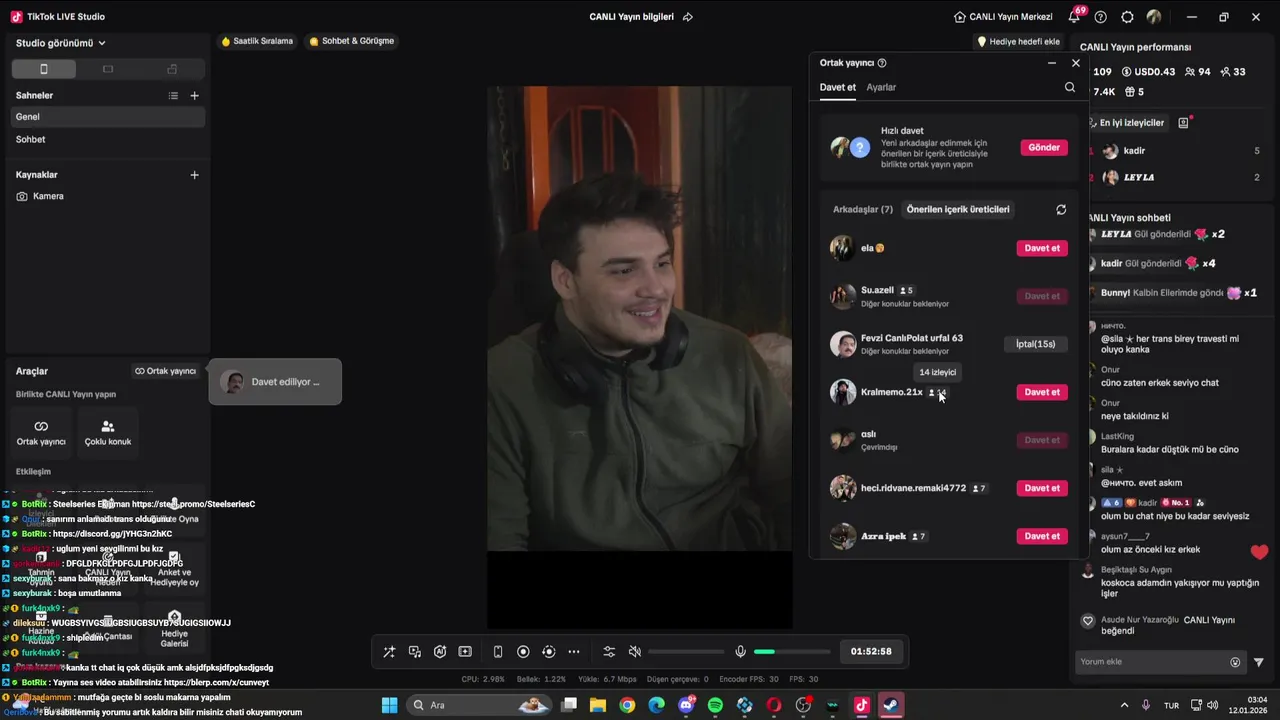Open the scenes list icon next to Sahneler
1280x720 pixels.
(x=173, y=96)
